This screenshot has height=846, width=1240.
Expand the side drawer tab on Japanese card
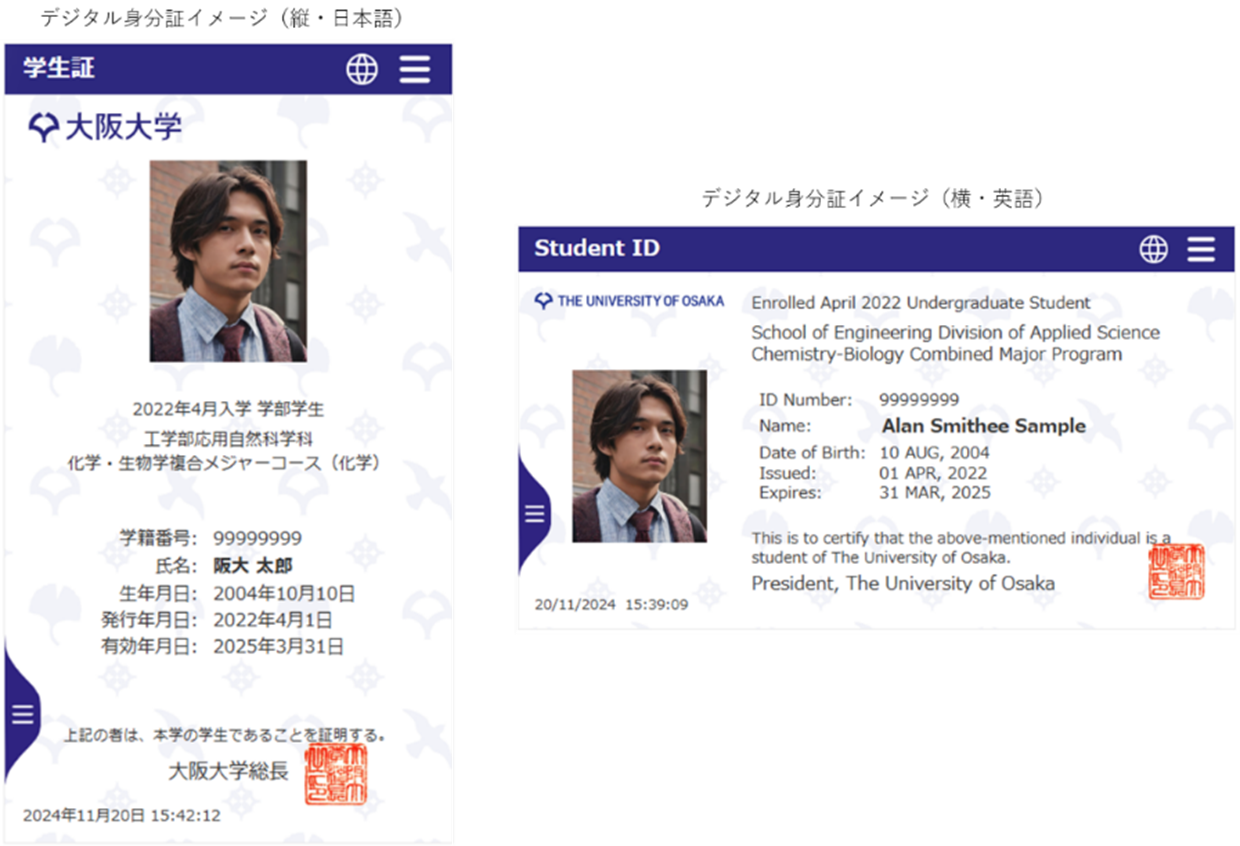tap(21, 713)
